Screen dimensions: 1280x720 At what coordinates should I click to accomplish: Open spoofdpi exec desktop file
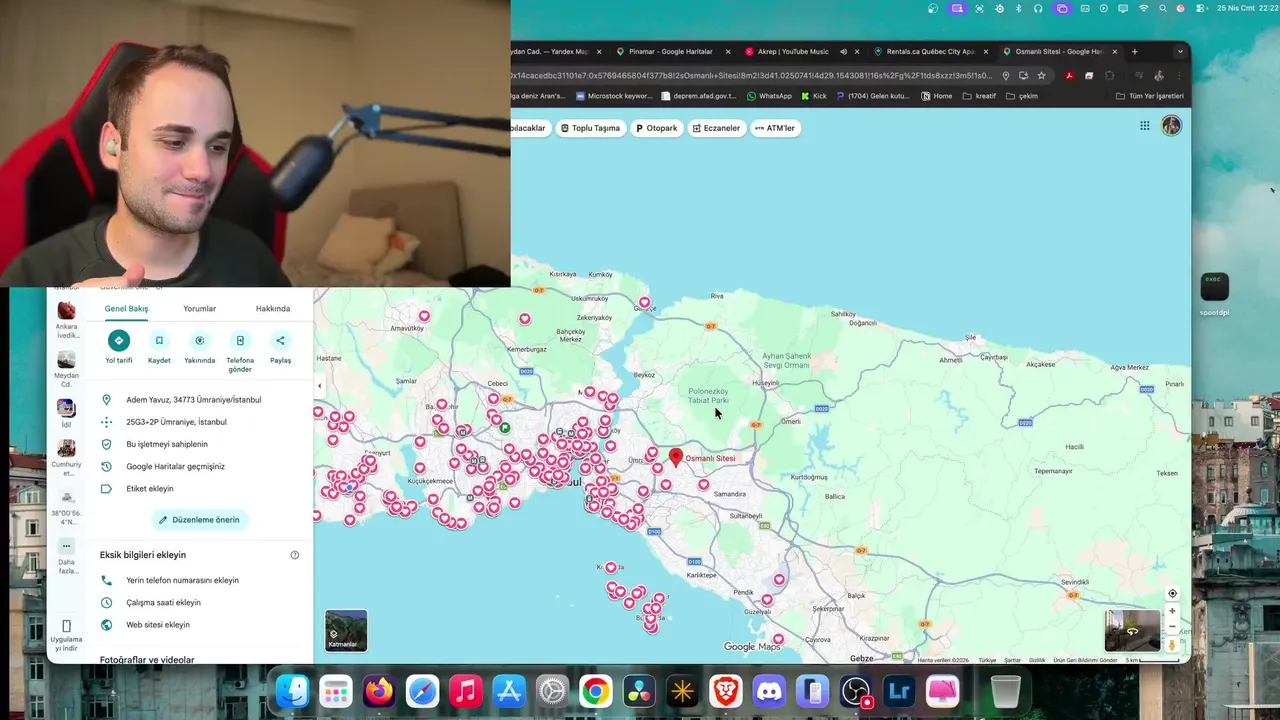[x=1214, y=294]
